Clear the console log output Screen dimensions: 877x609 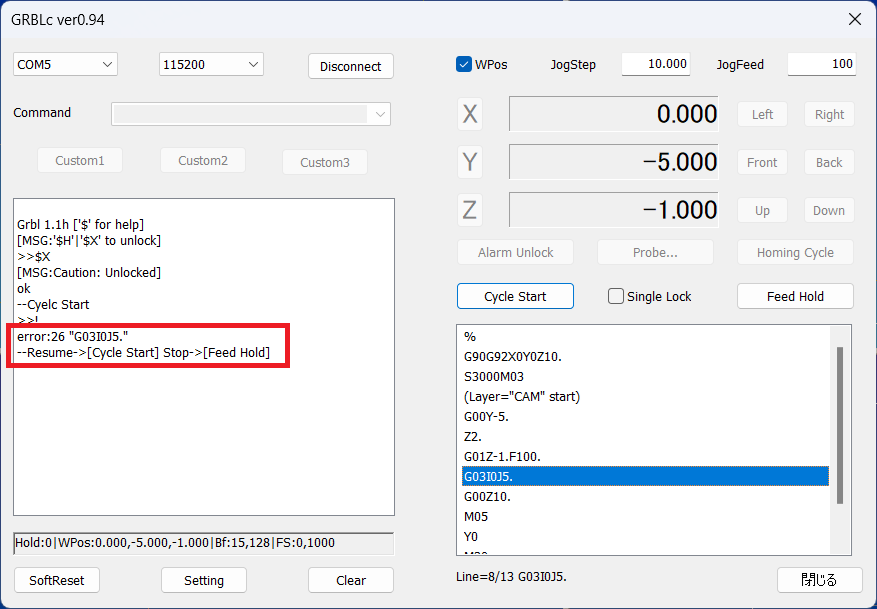pos(350,580)
